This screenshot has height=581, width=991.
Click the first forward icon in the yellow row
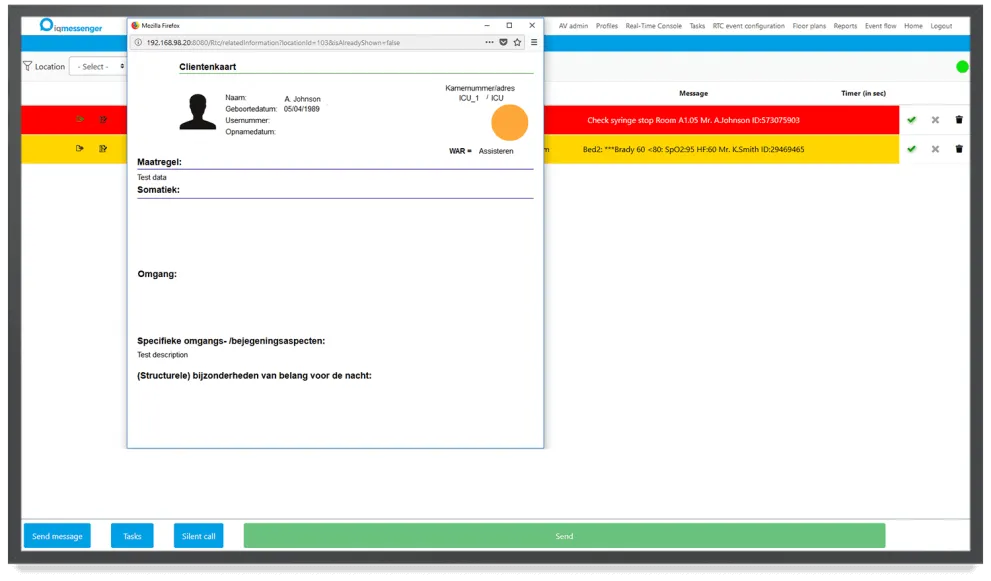[x=80, y=149]
